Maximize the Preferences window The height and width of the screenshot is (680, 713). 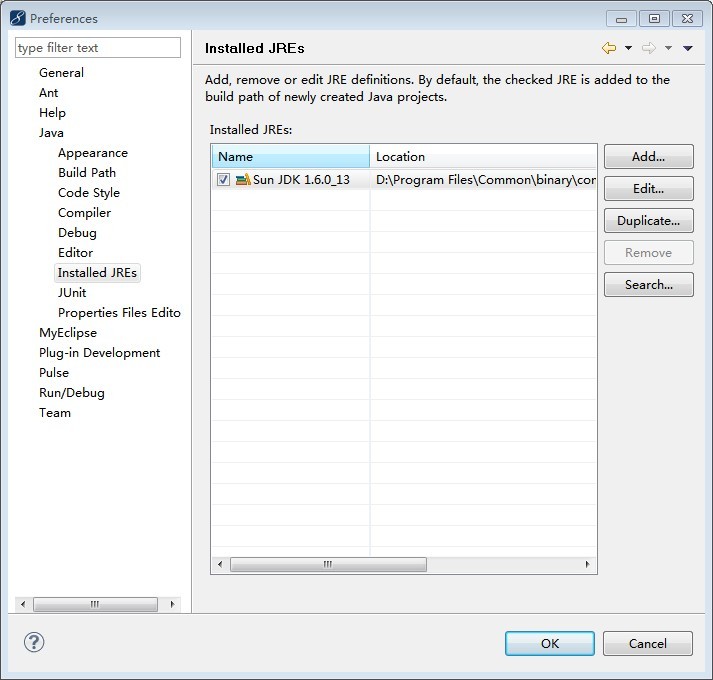(x=654, y=19)
